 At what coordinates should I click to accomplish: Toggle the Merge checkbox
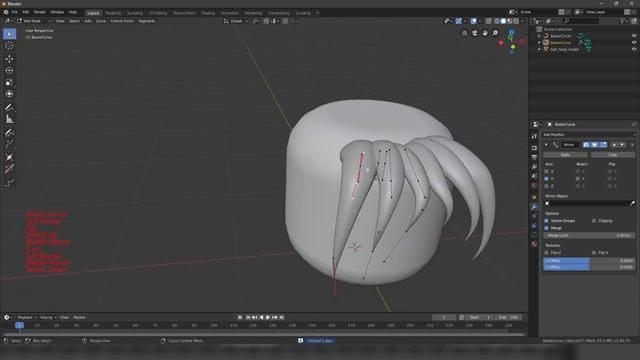click(547, 228)
